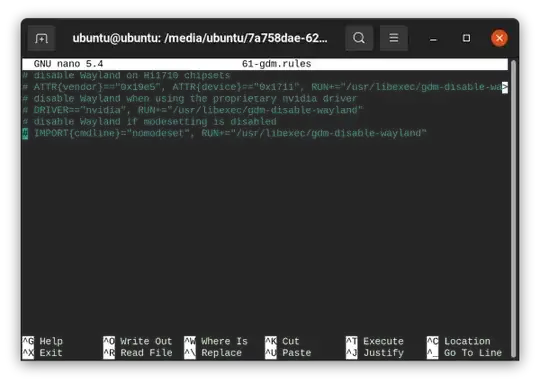Click the ^U Paste shortcut

tap(288, 353)
